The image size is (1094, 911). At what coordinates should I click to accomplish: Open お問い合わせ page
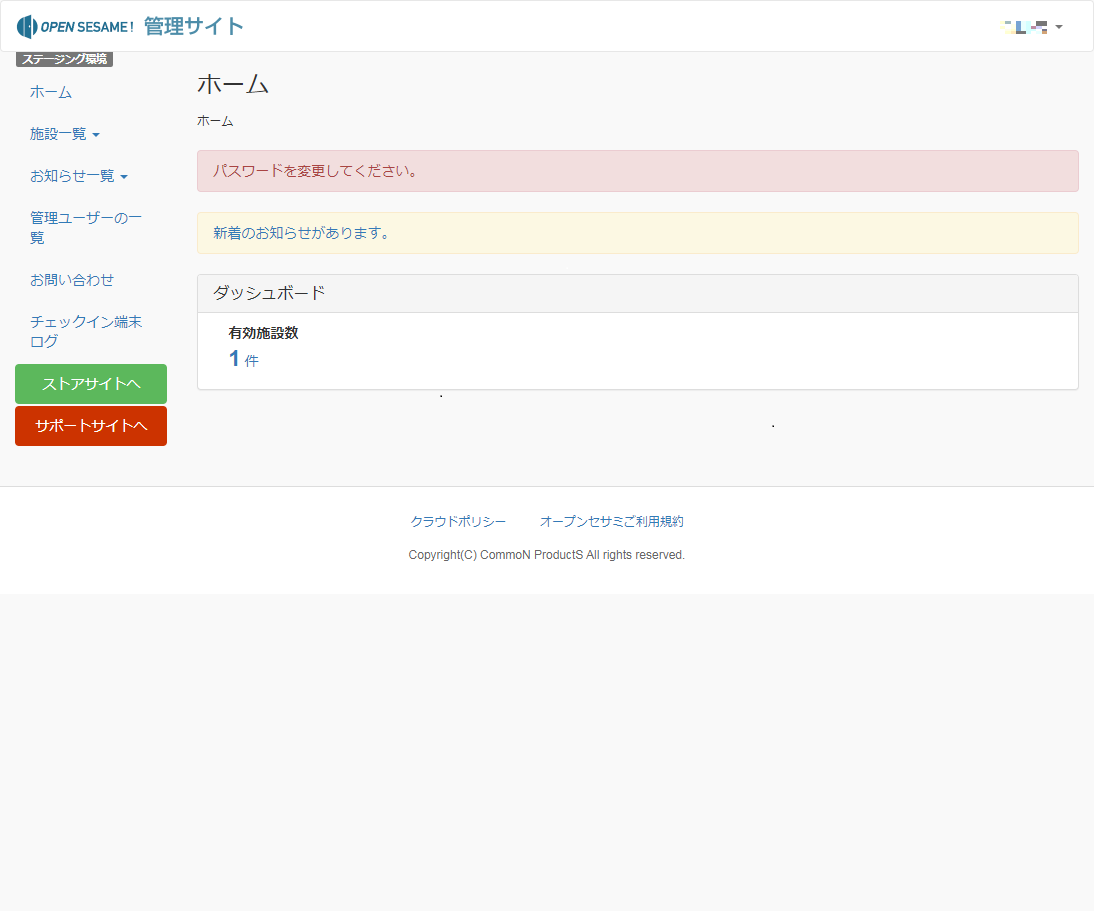point(72,280)
